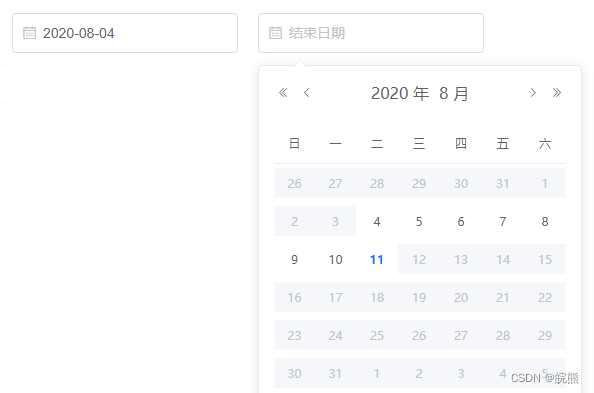This screenshot has width=594, height=393.
Task: Focus the 结束日期 end date field
Action: 371,33
